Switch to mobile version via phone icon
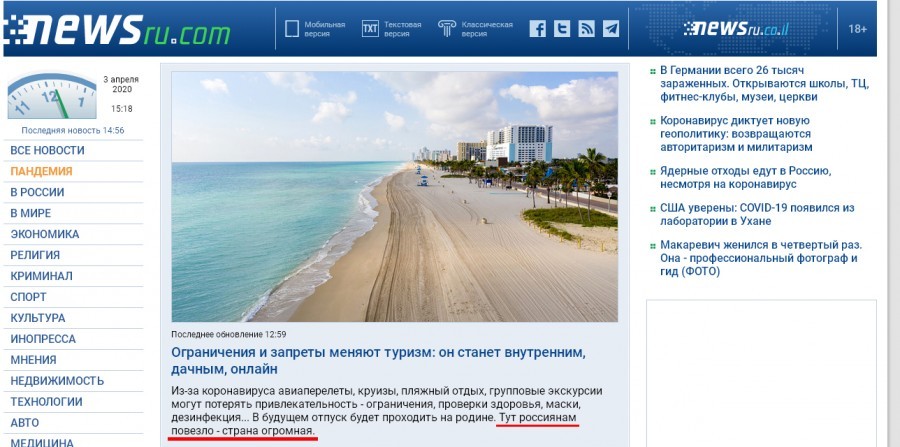 (x=292, y=29)
